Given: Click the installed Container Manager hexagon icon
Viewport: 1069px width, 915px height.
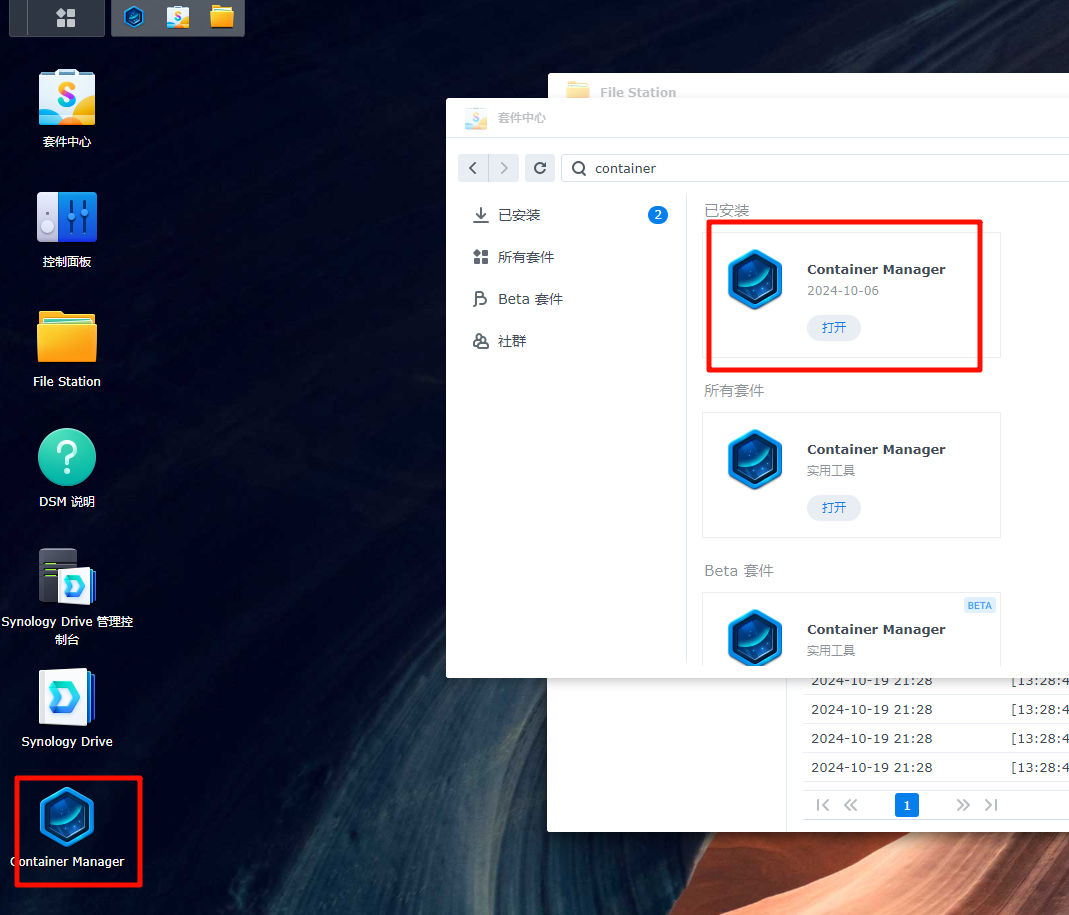Looking at the screenshot, I should (x=755, y=280).
